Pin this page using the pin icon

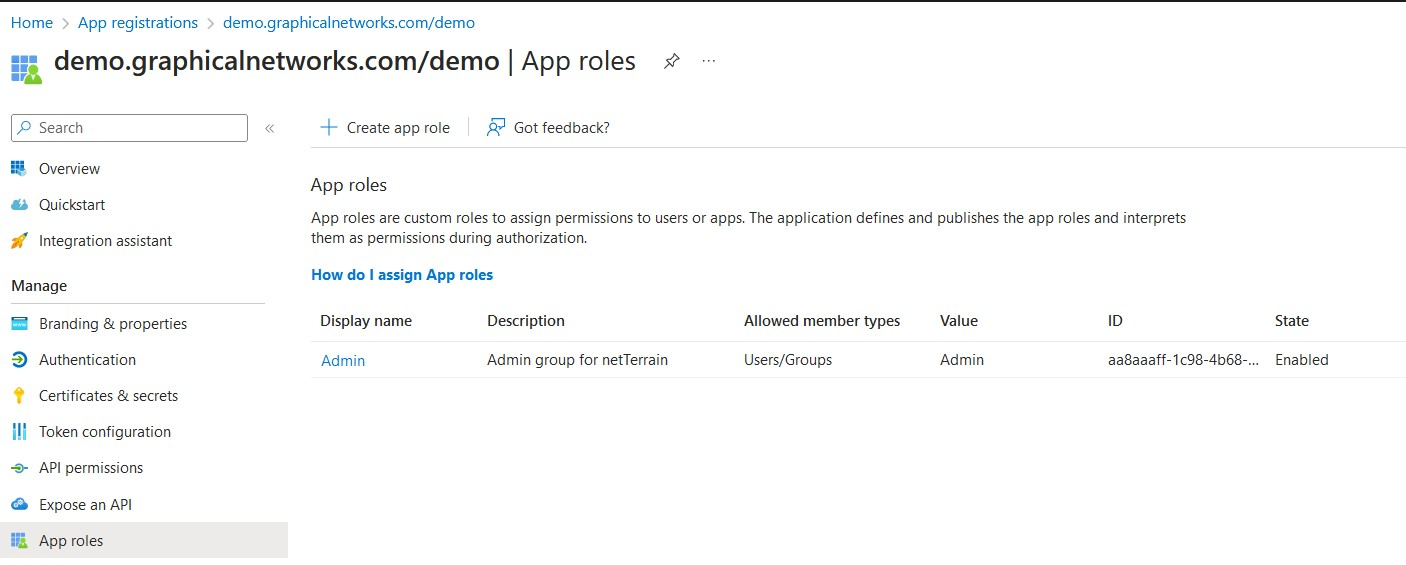pos(672,61)
